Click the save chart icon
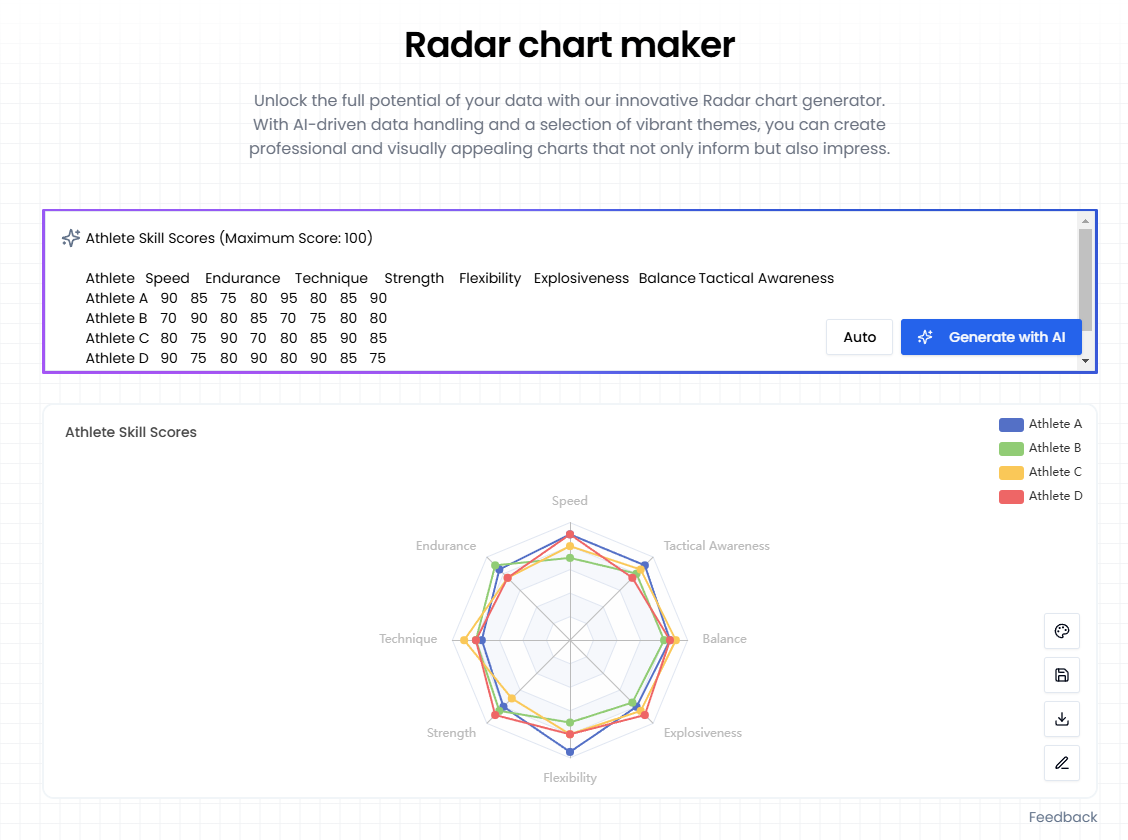The image size is (1128, 840). 1061,675
